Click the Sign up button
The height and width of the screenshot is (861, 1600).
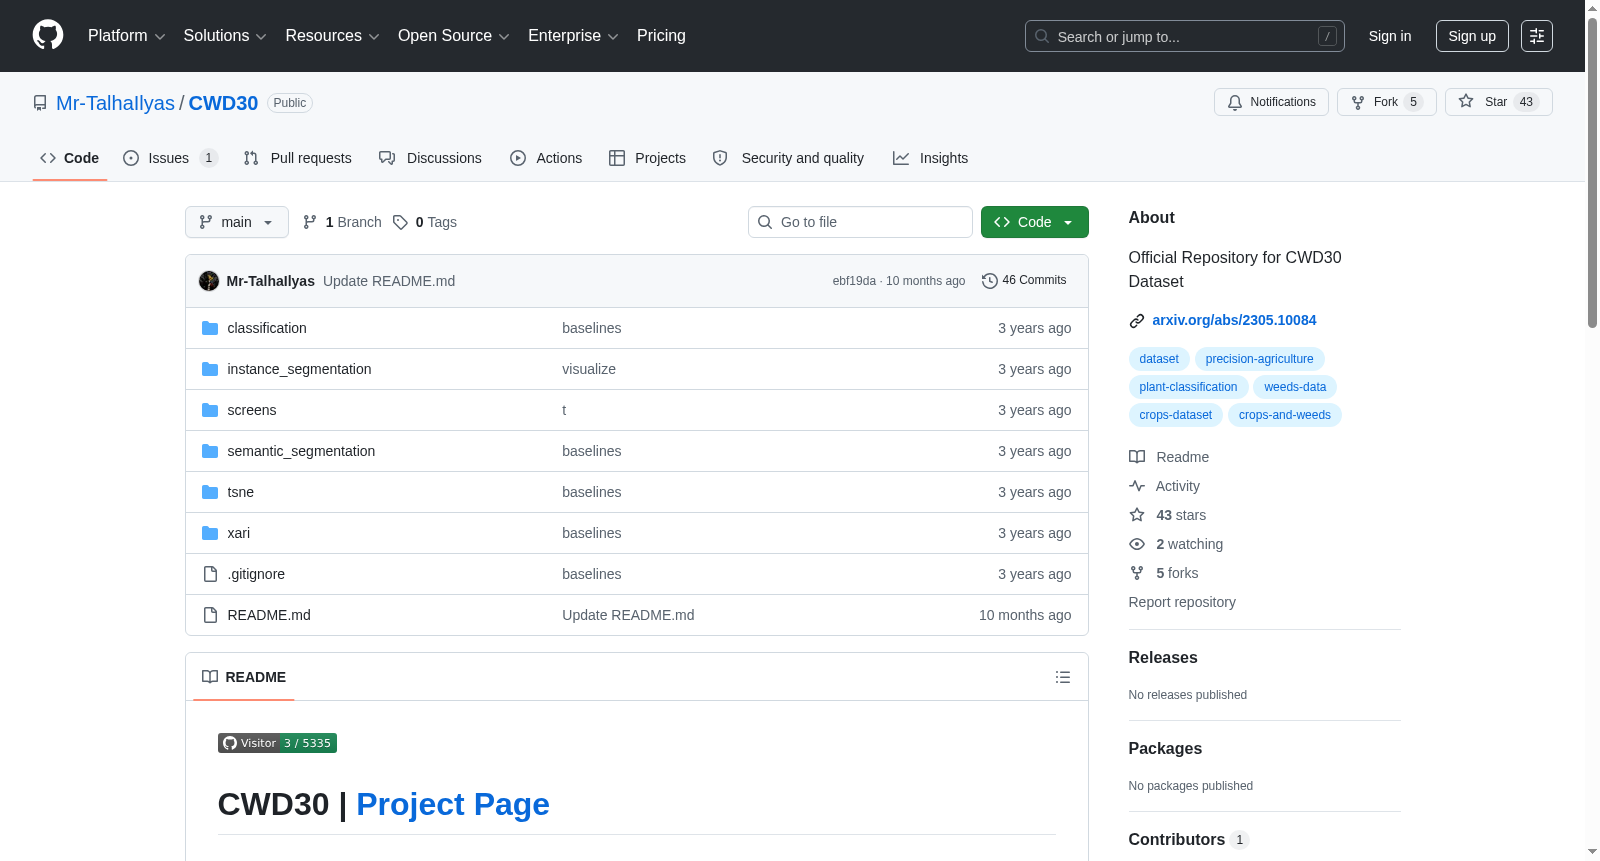1472,36
